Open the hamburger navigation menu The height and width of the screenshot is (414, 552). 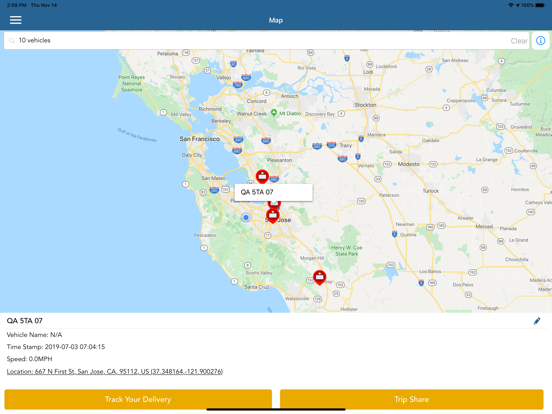[15, 20]
